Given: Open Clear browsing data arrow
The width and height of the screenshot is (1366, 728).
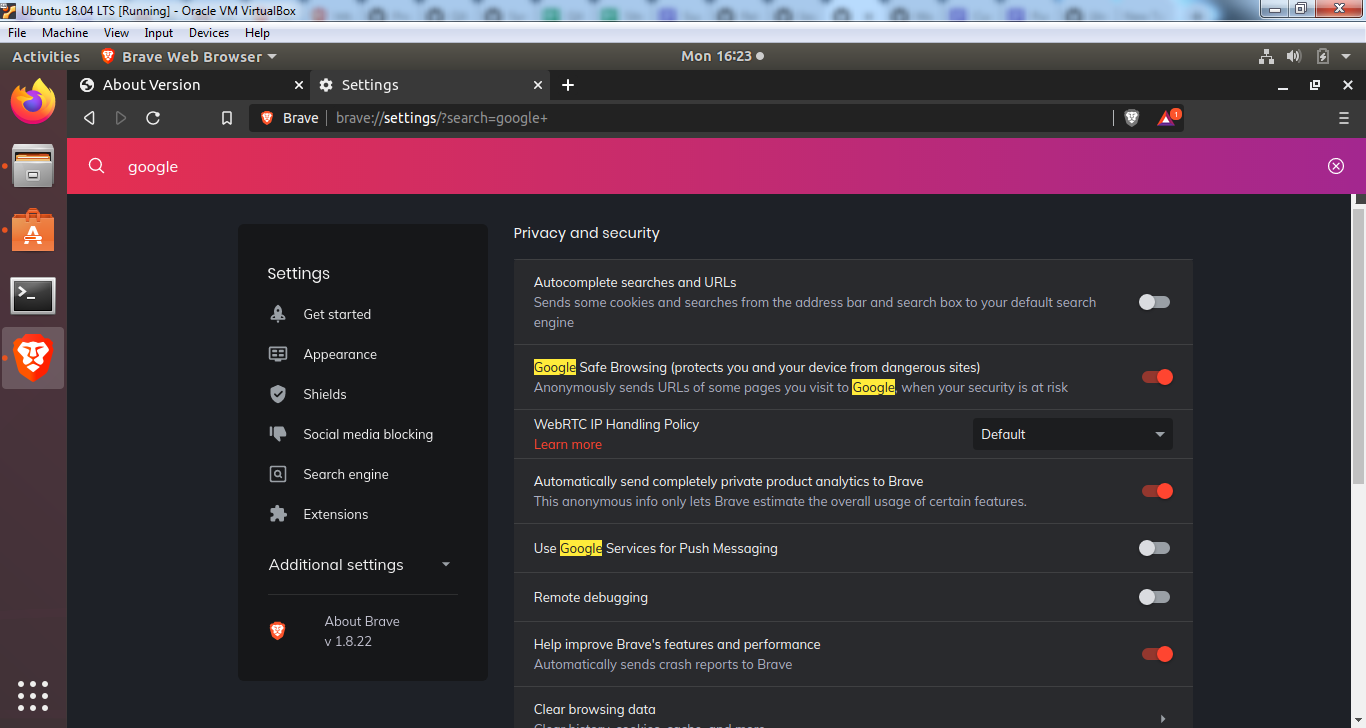Looking at the screenshot, I should click(1162, 718).
